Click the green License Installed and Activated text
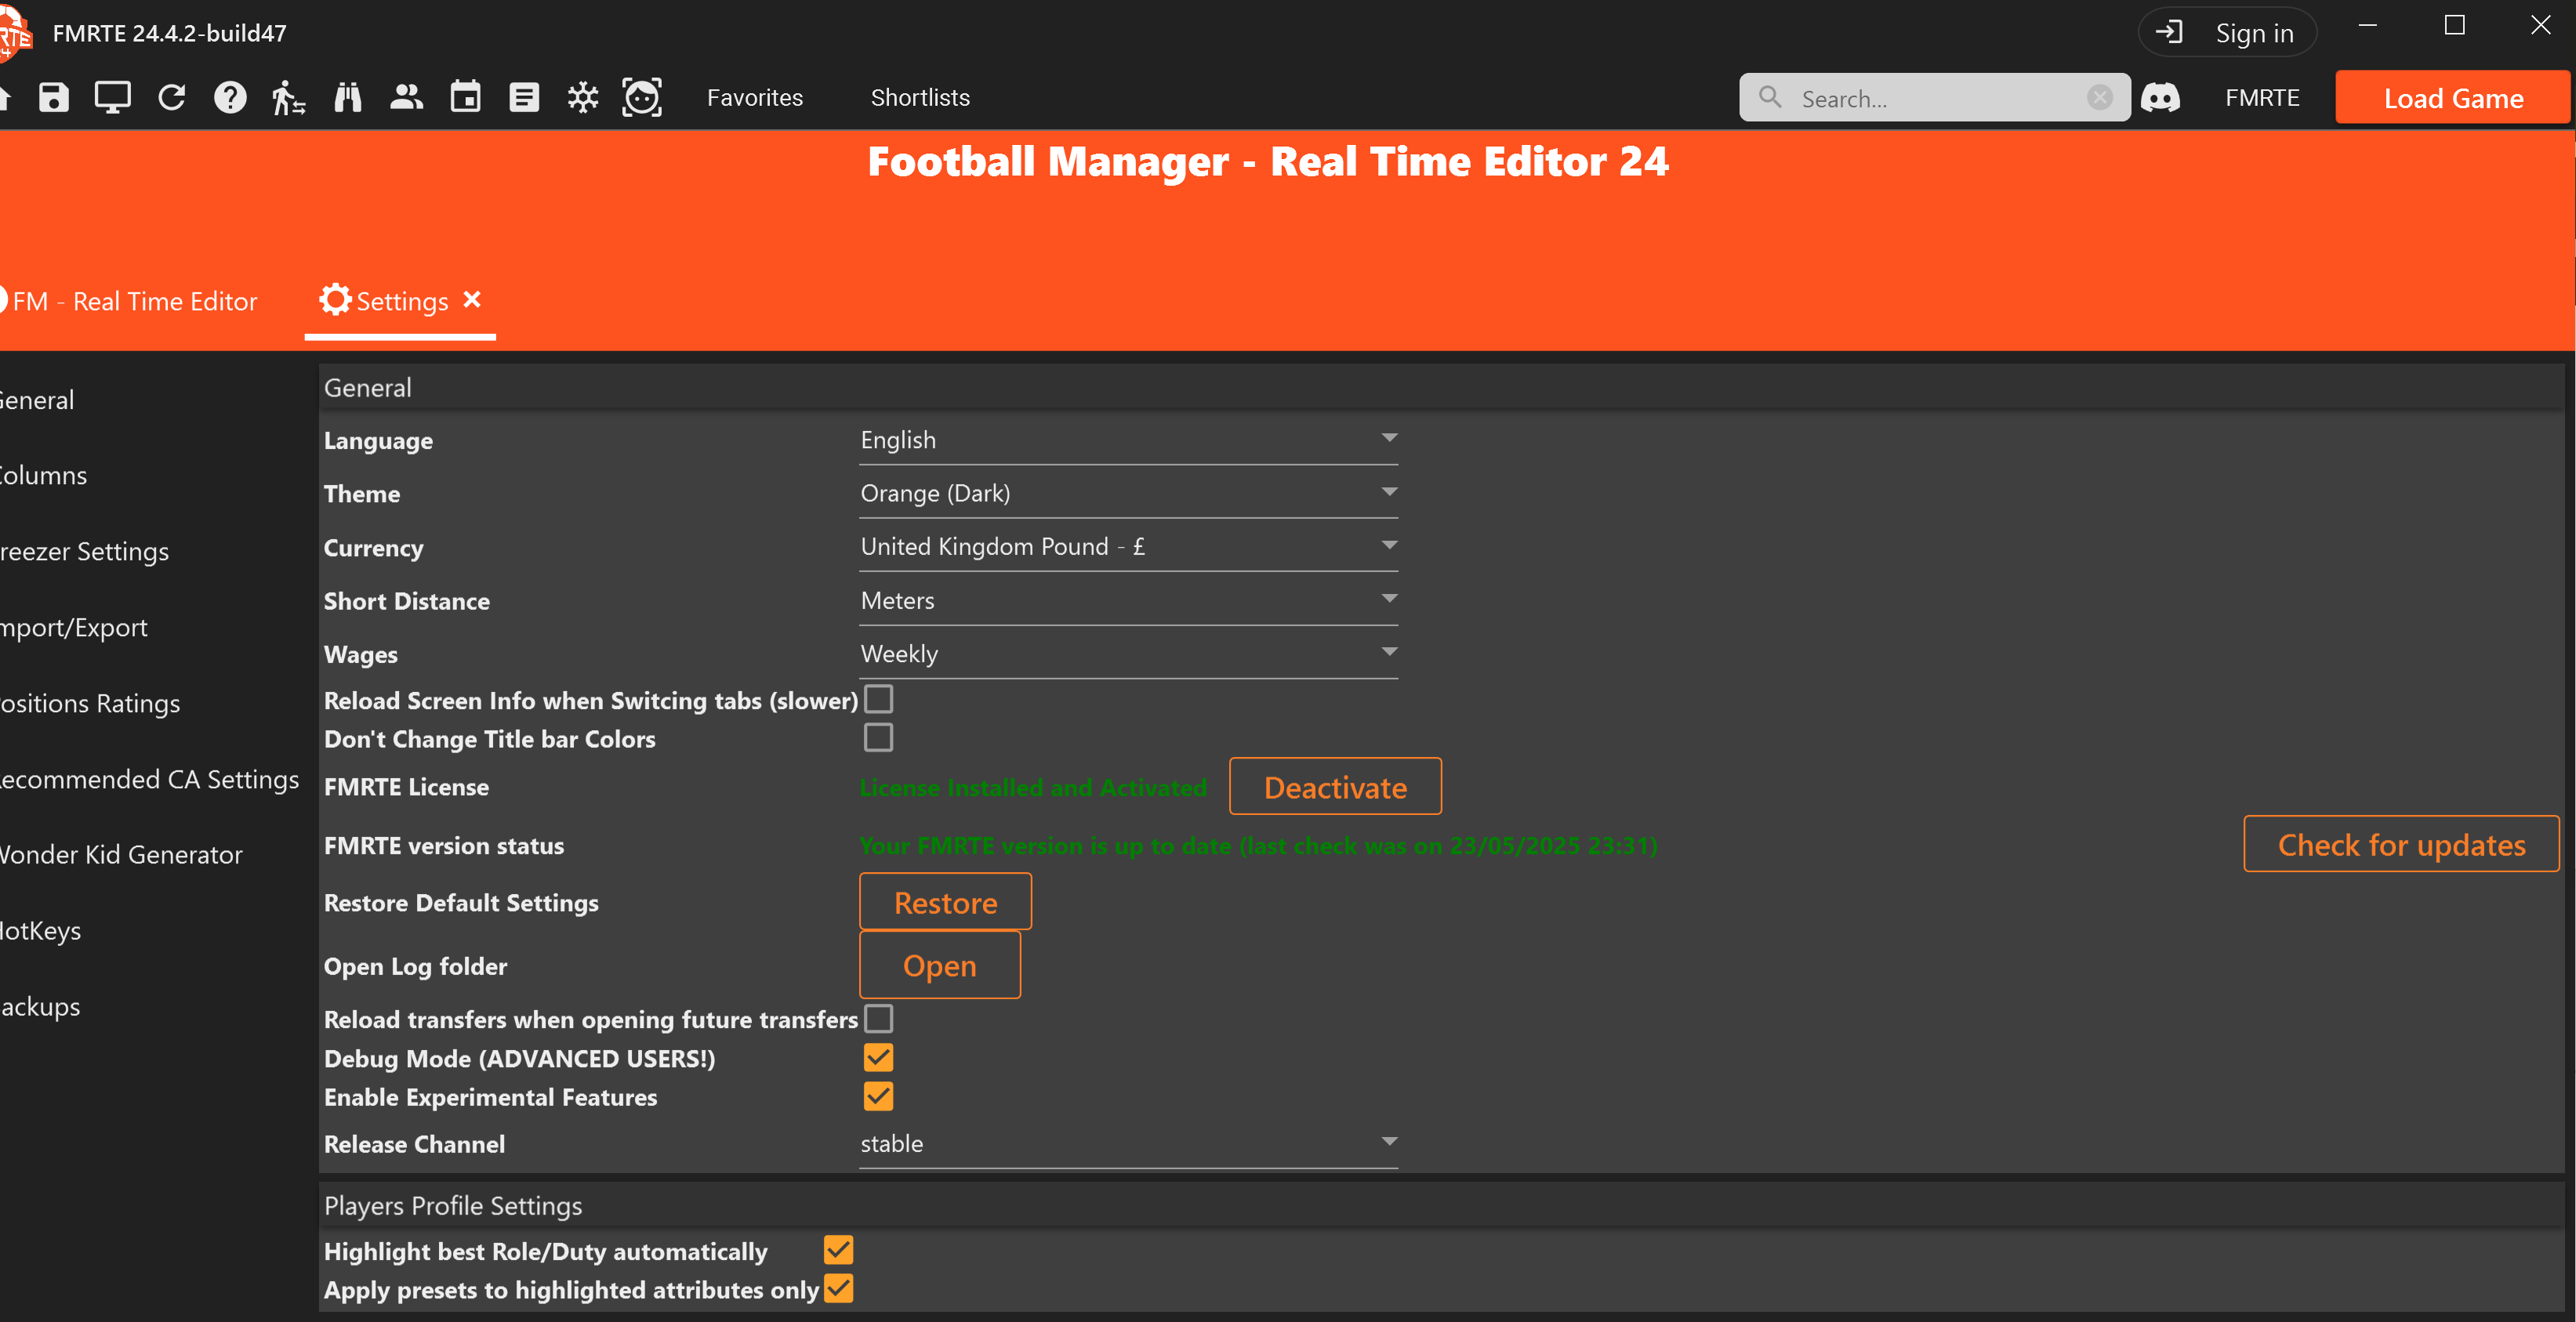This screenshot has width=2576, height=1322. pyautogui.click(x=1033, y=788)
